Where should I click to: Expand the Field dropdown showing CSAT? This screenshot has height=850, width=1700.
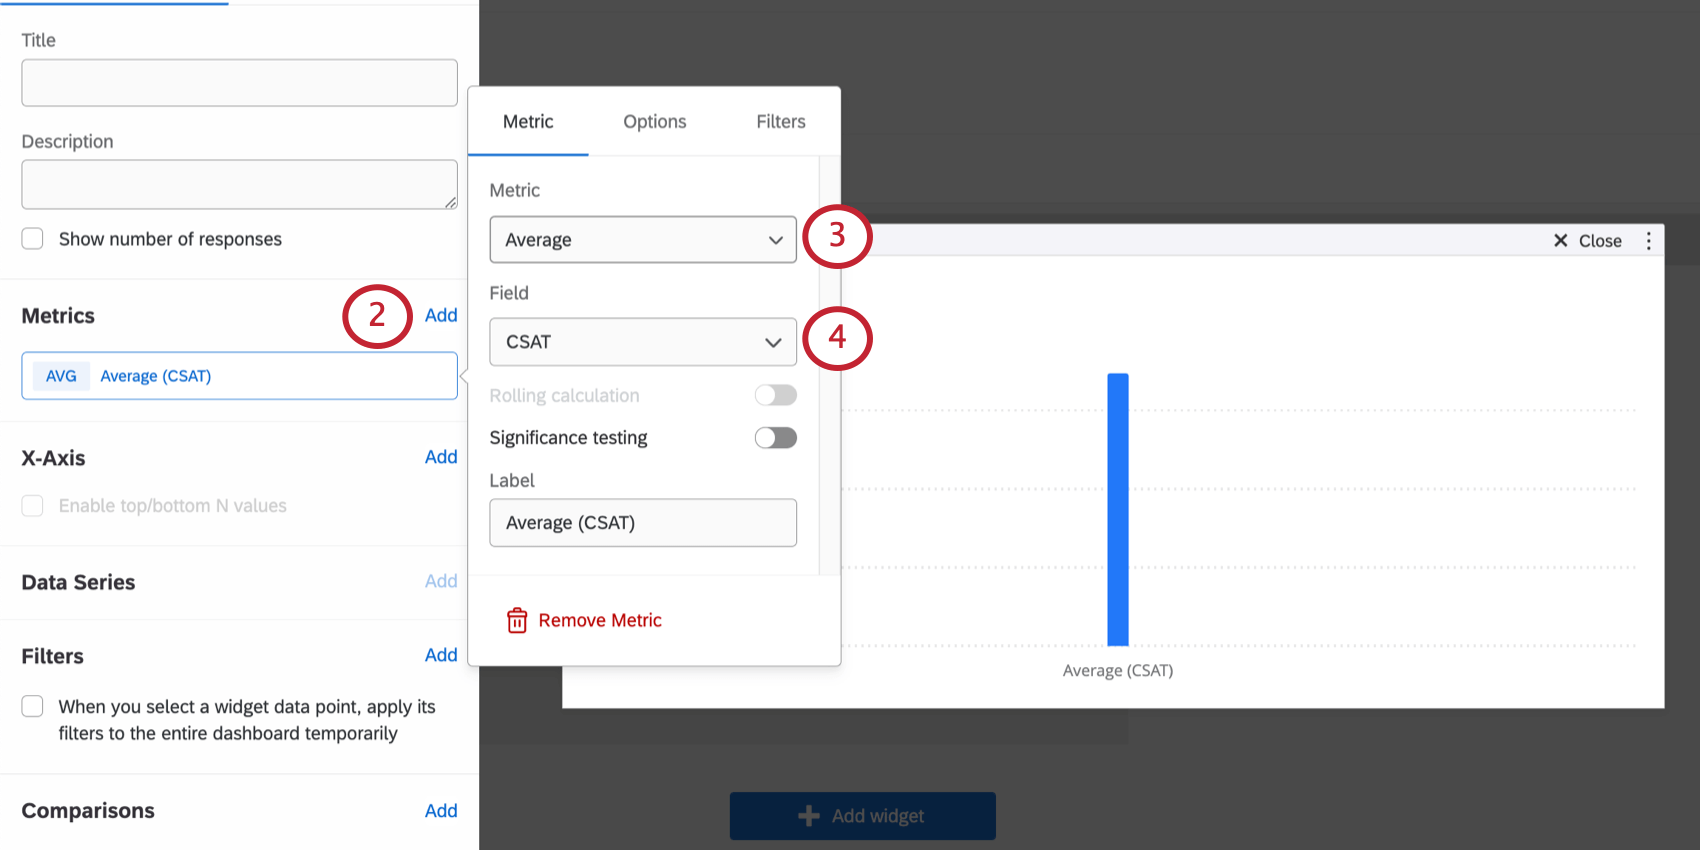coord(643,342)
